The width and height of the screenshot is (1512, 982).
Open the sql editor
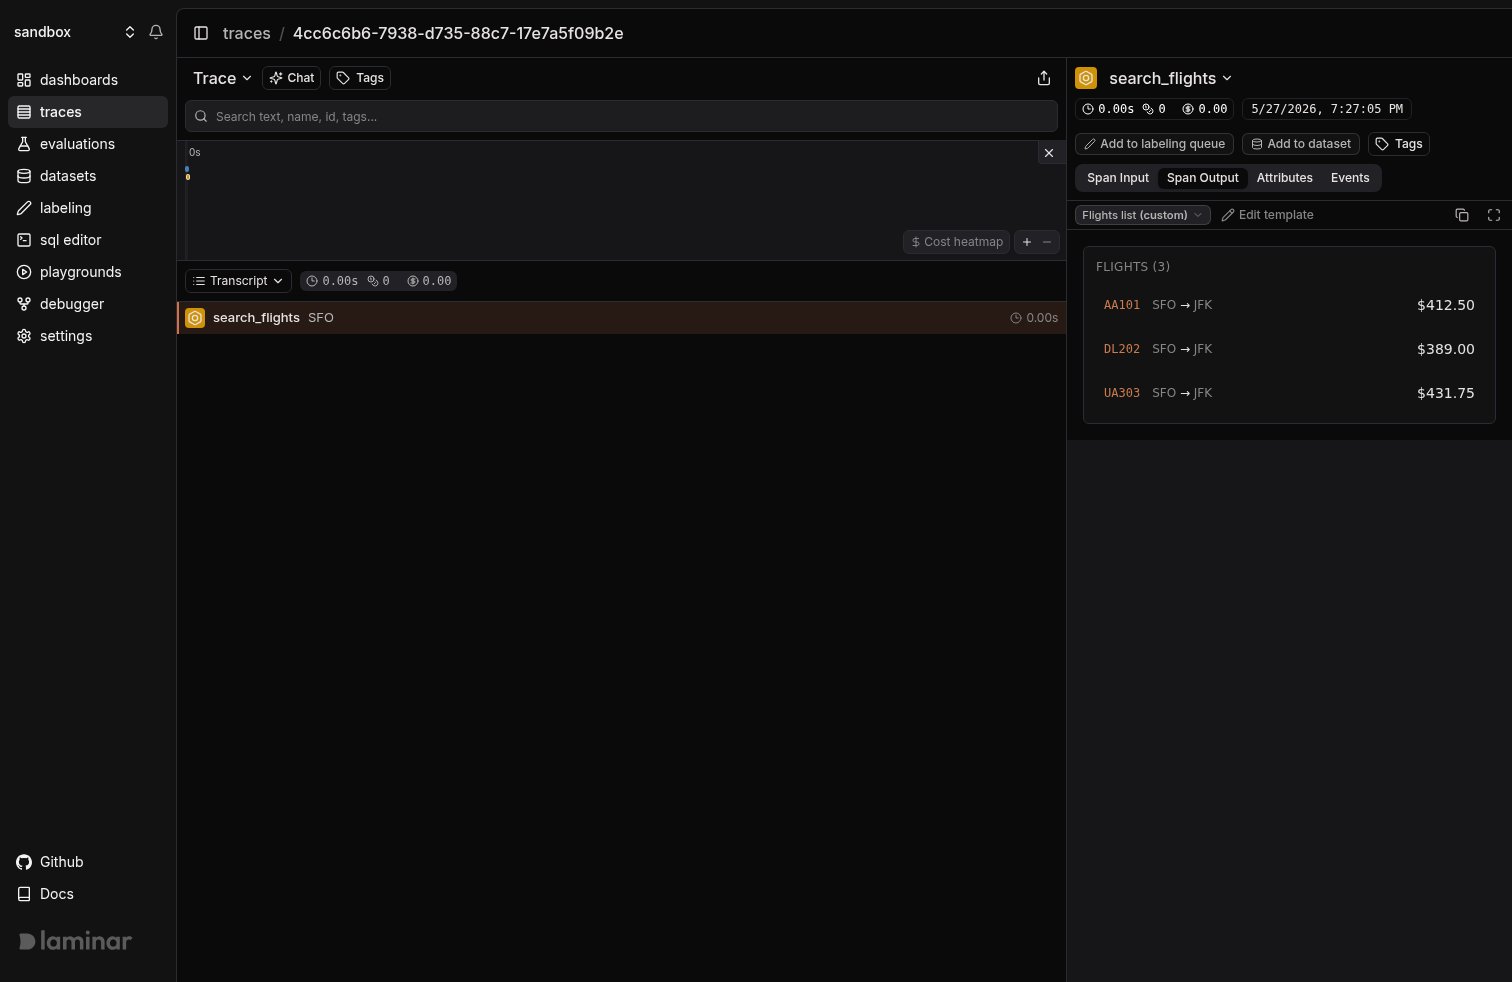coord(88,240)
